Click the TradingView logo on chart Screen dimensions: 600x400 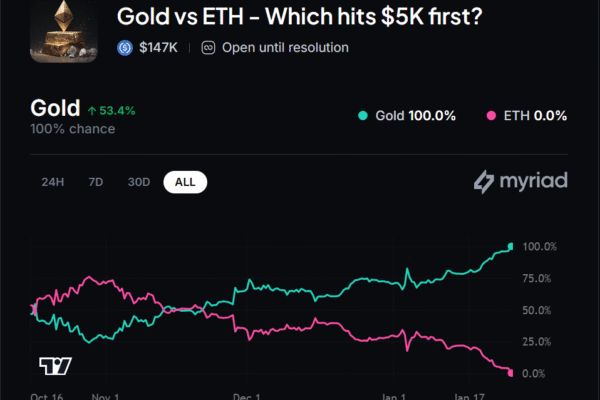tap(54, 366)
